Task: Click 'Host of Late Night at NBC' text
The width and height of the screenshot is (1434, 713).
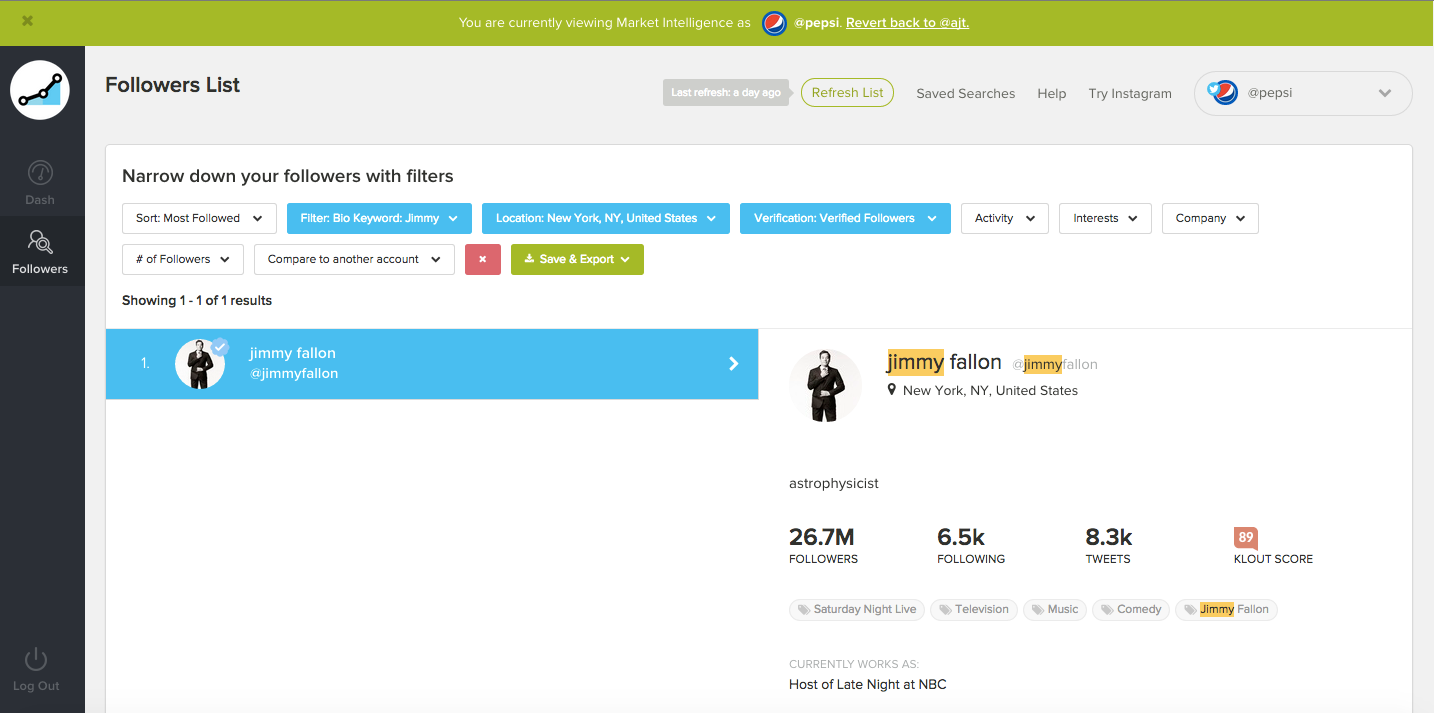Action: coord(867,685)
